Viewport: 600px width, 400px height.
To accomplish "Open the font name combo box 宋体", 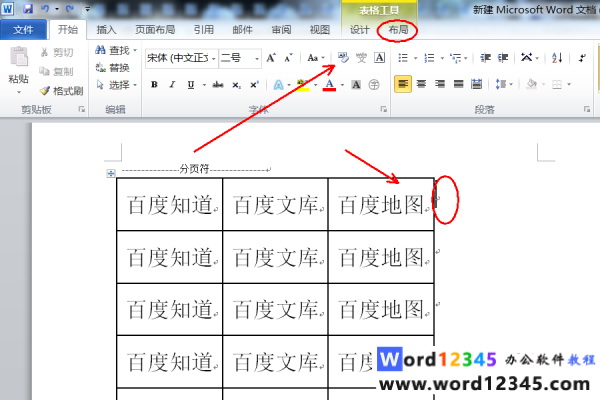I will click(x=182, y=58).
